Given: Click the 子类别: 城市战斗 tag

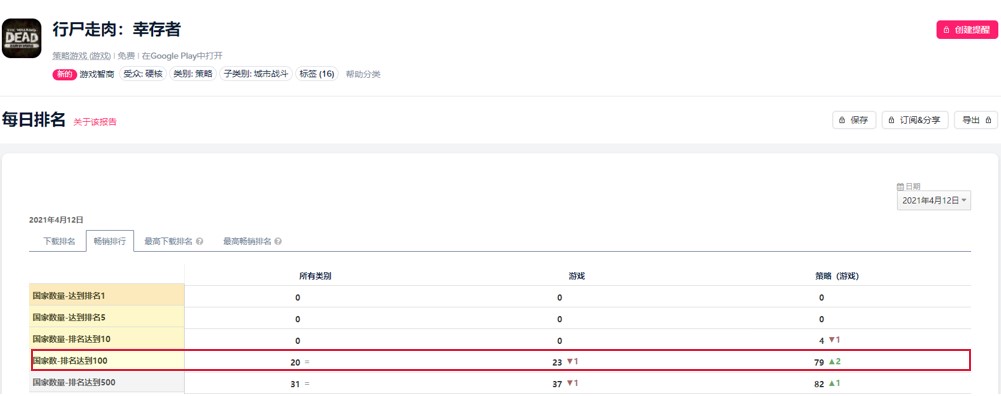Looking at the screenshot, I should point(256,74).
